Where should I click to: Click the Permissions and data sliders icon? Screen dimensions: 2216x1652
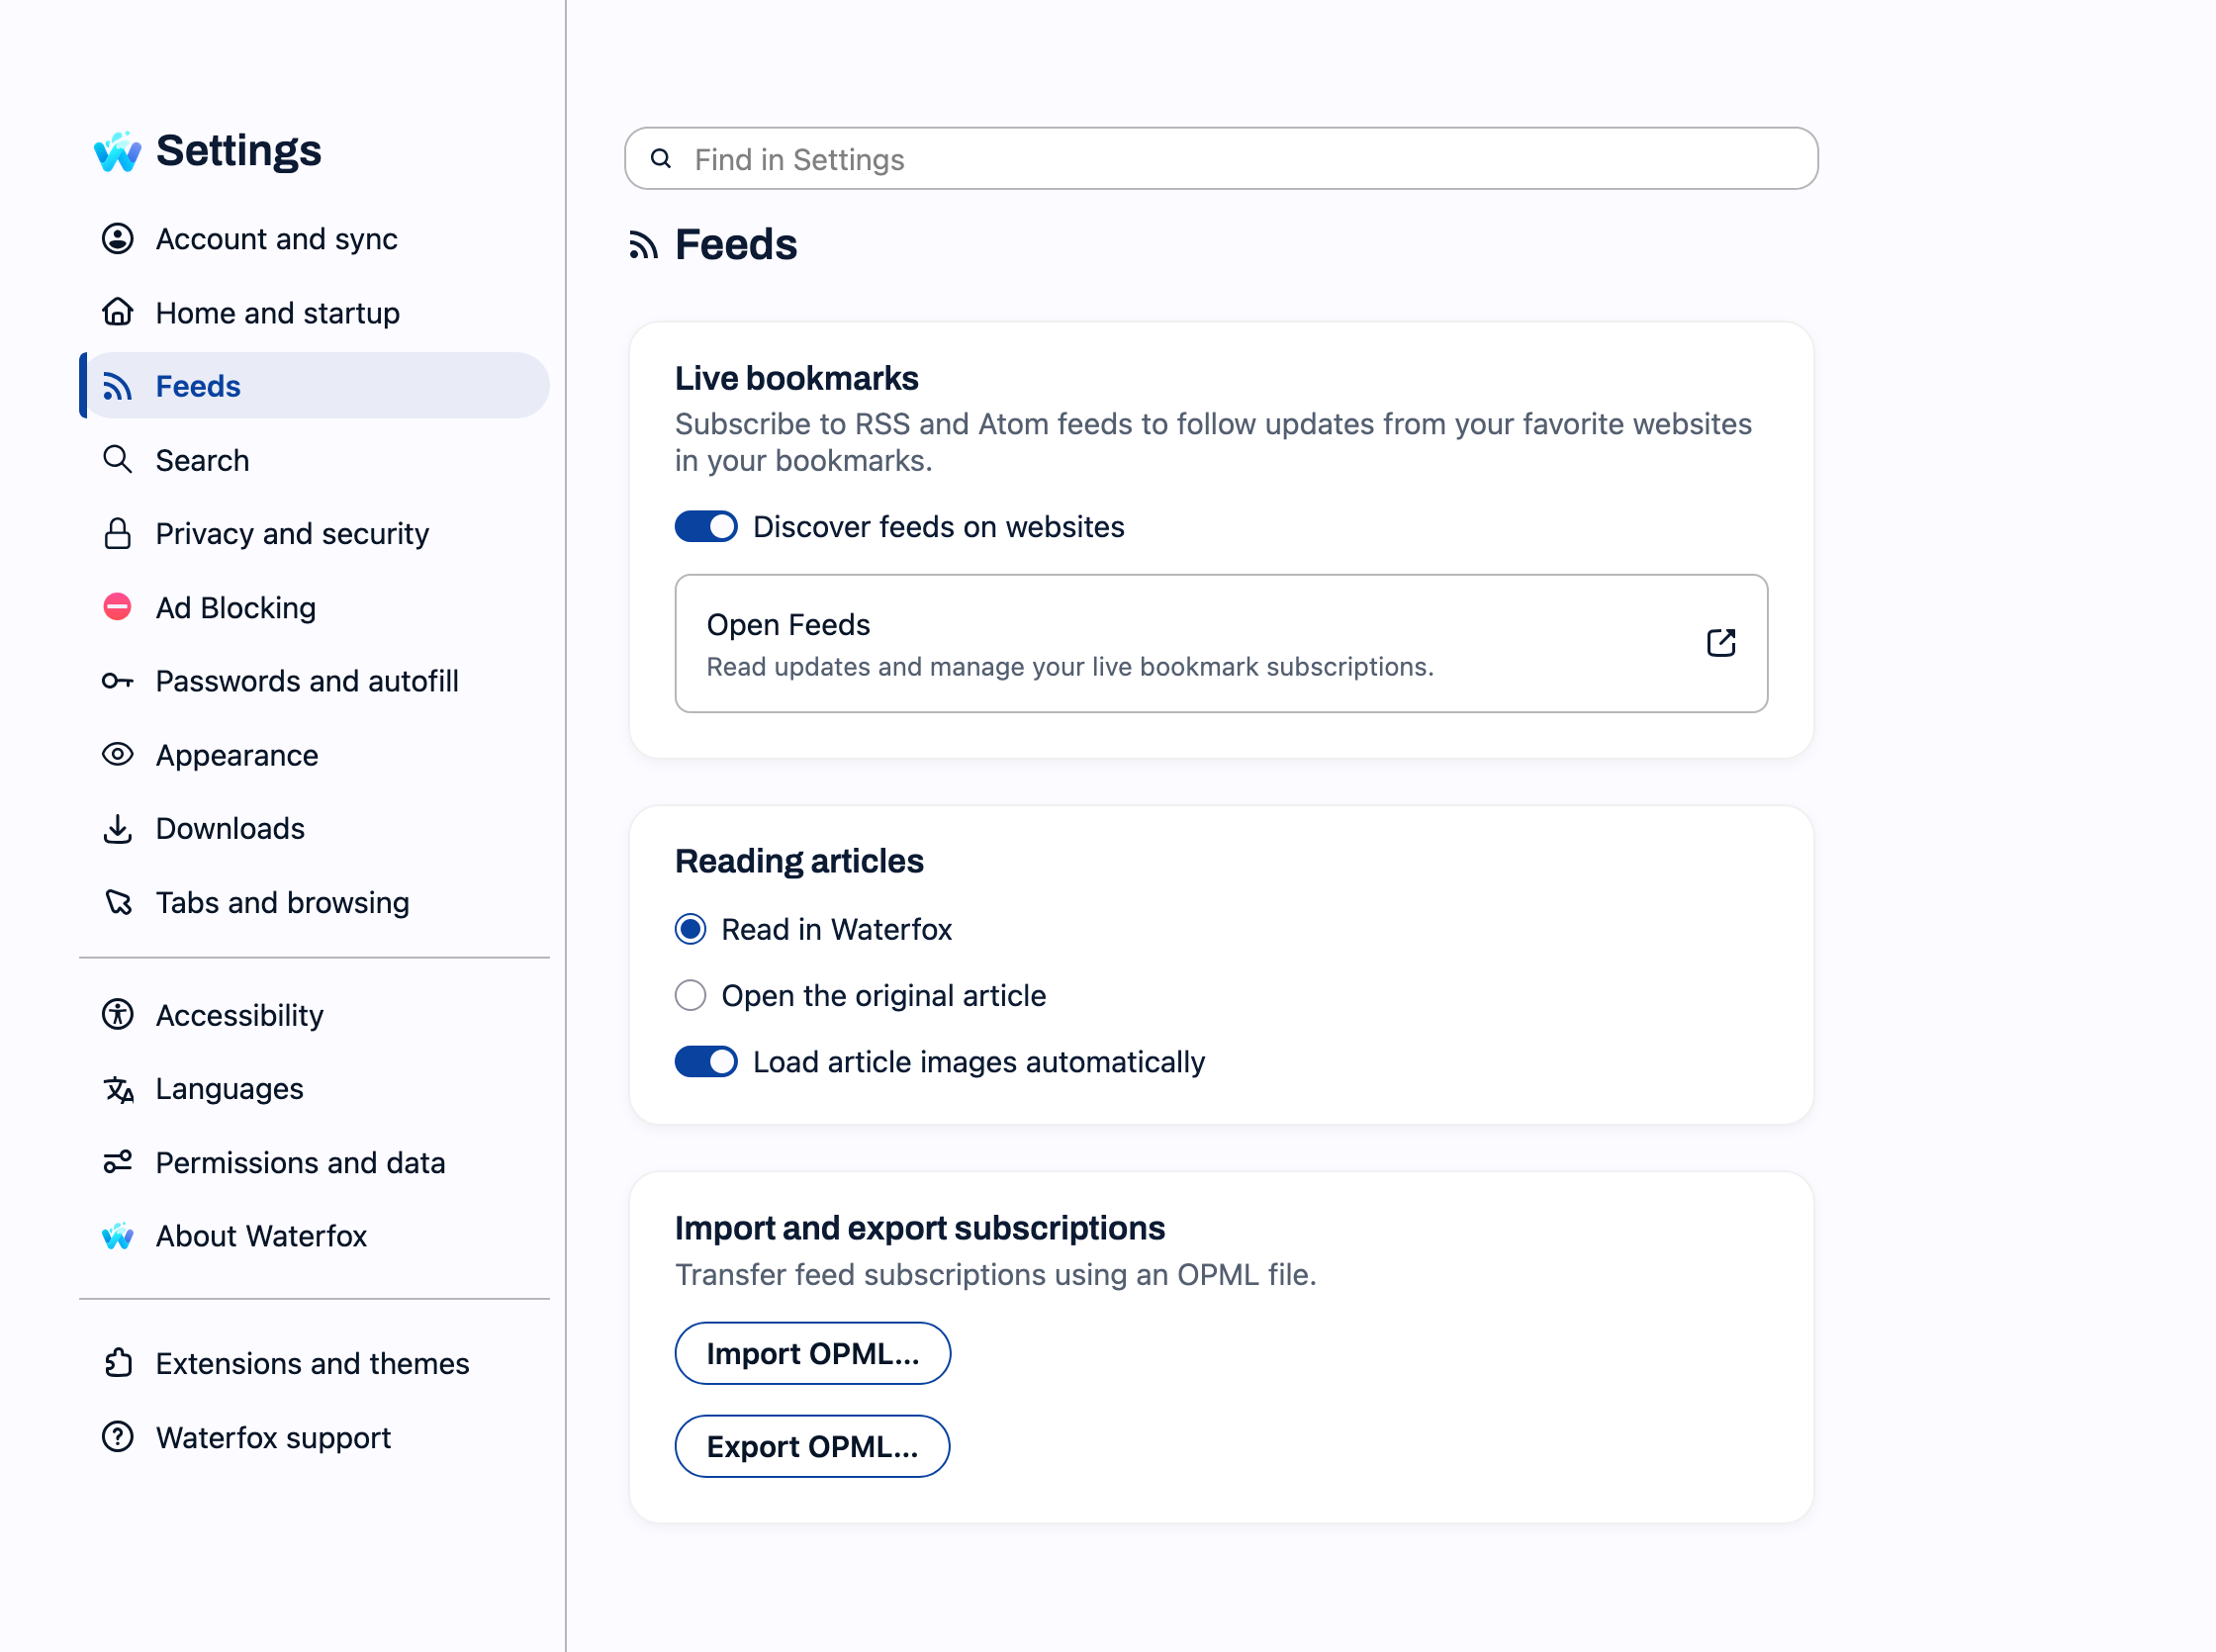(x=118, y=1162)
